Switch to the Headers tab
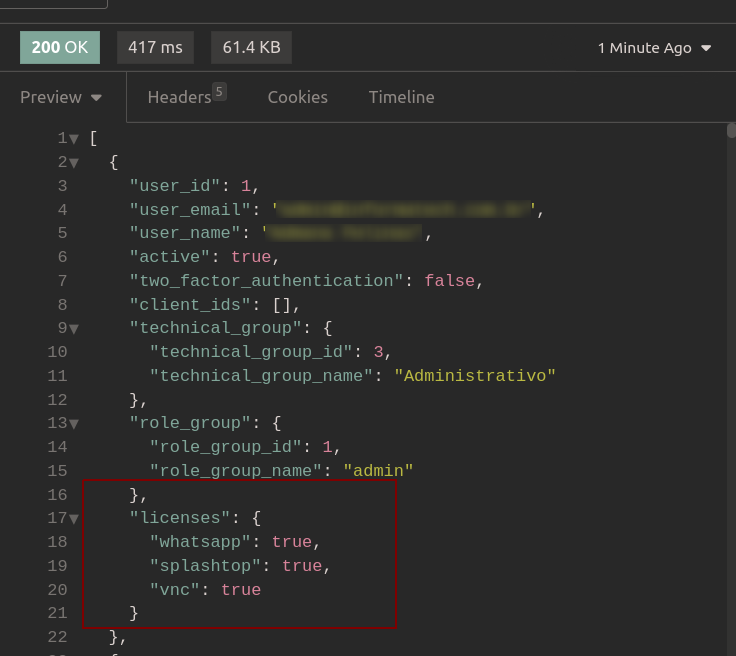The width and height of the screenshot is (736, 656). point(180,97)
